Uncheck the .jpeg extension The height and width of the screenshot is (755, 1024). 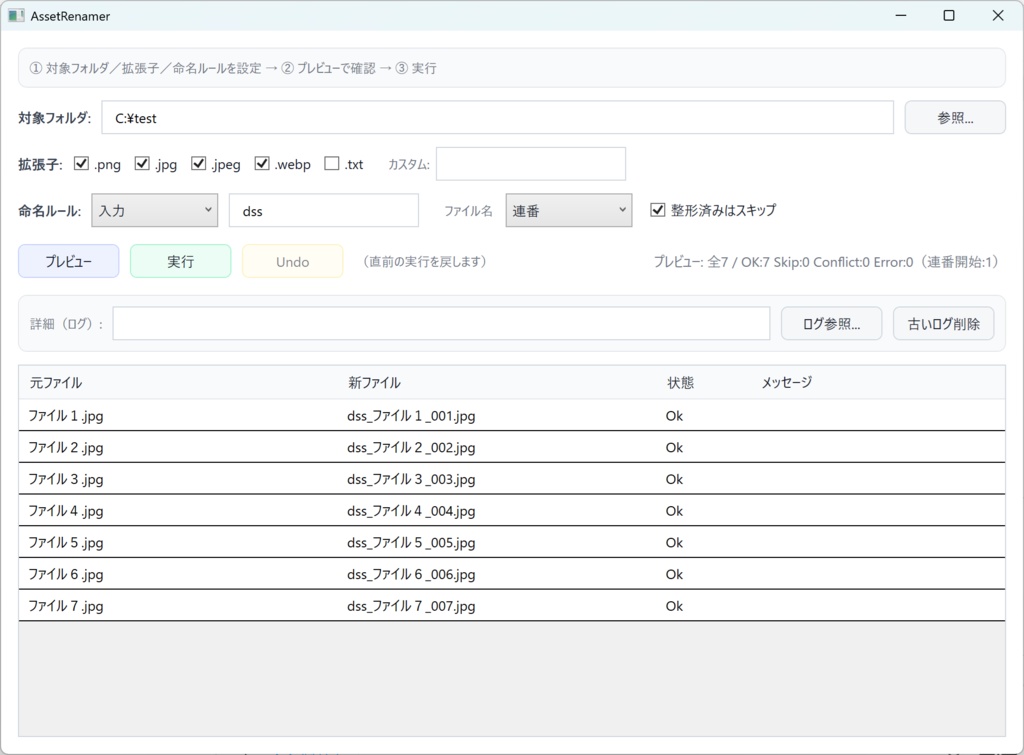(x=198, y=164)
